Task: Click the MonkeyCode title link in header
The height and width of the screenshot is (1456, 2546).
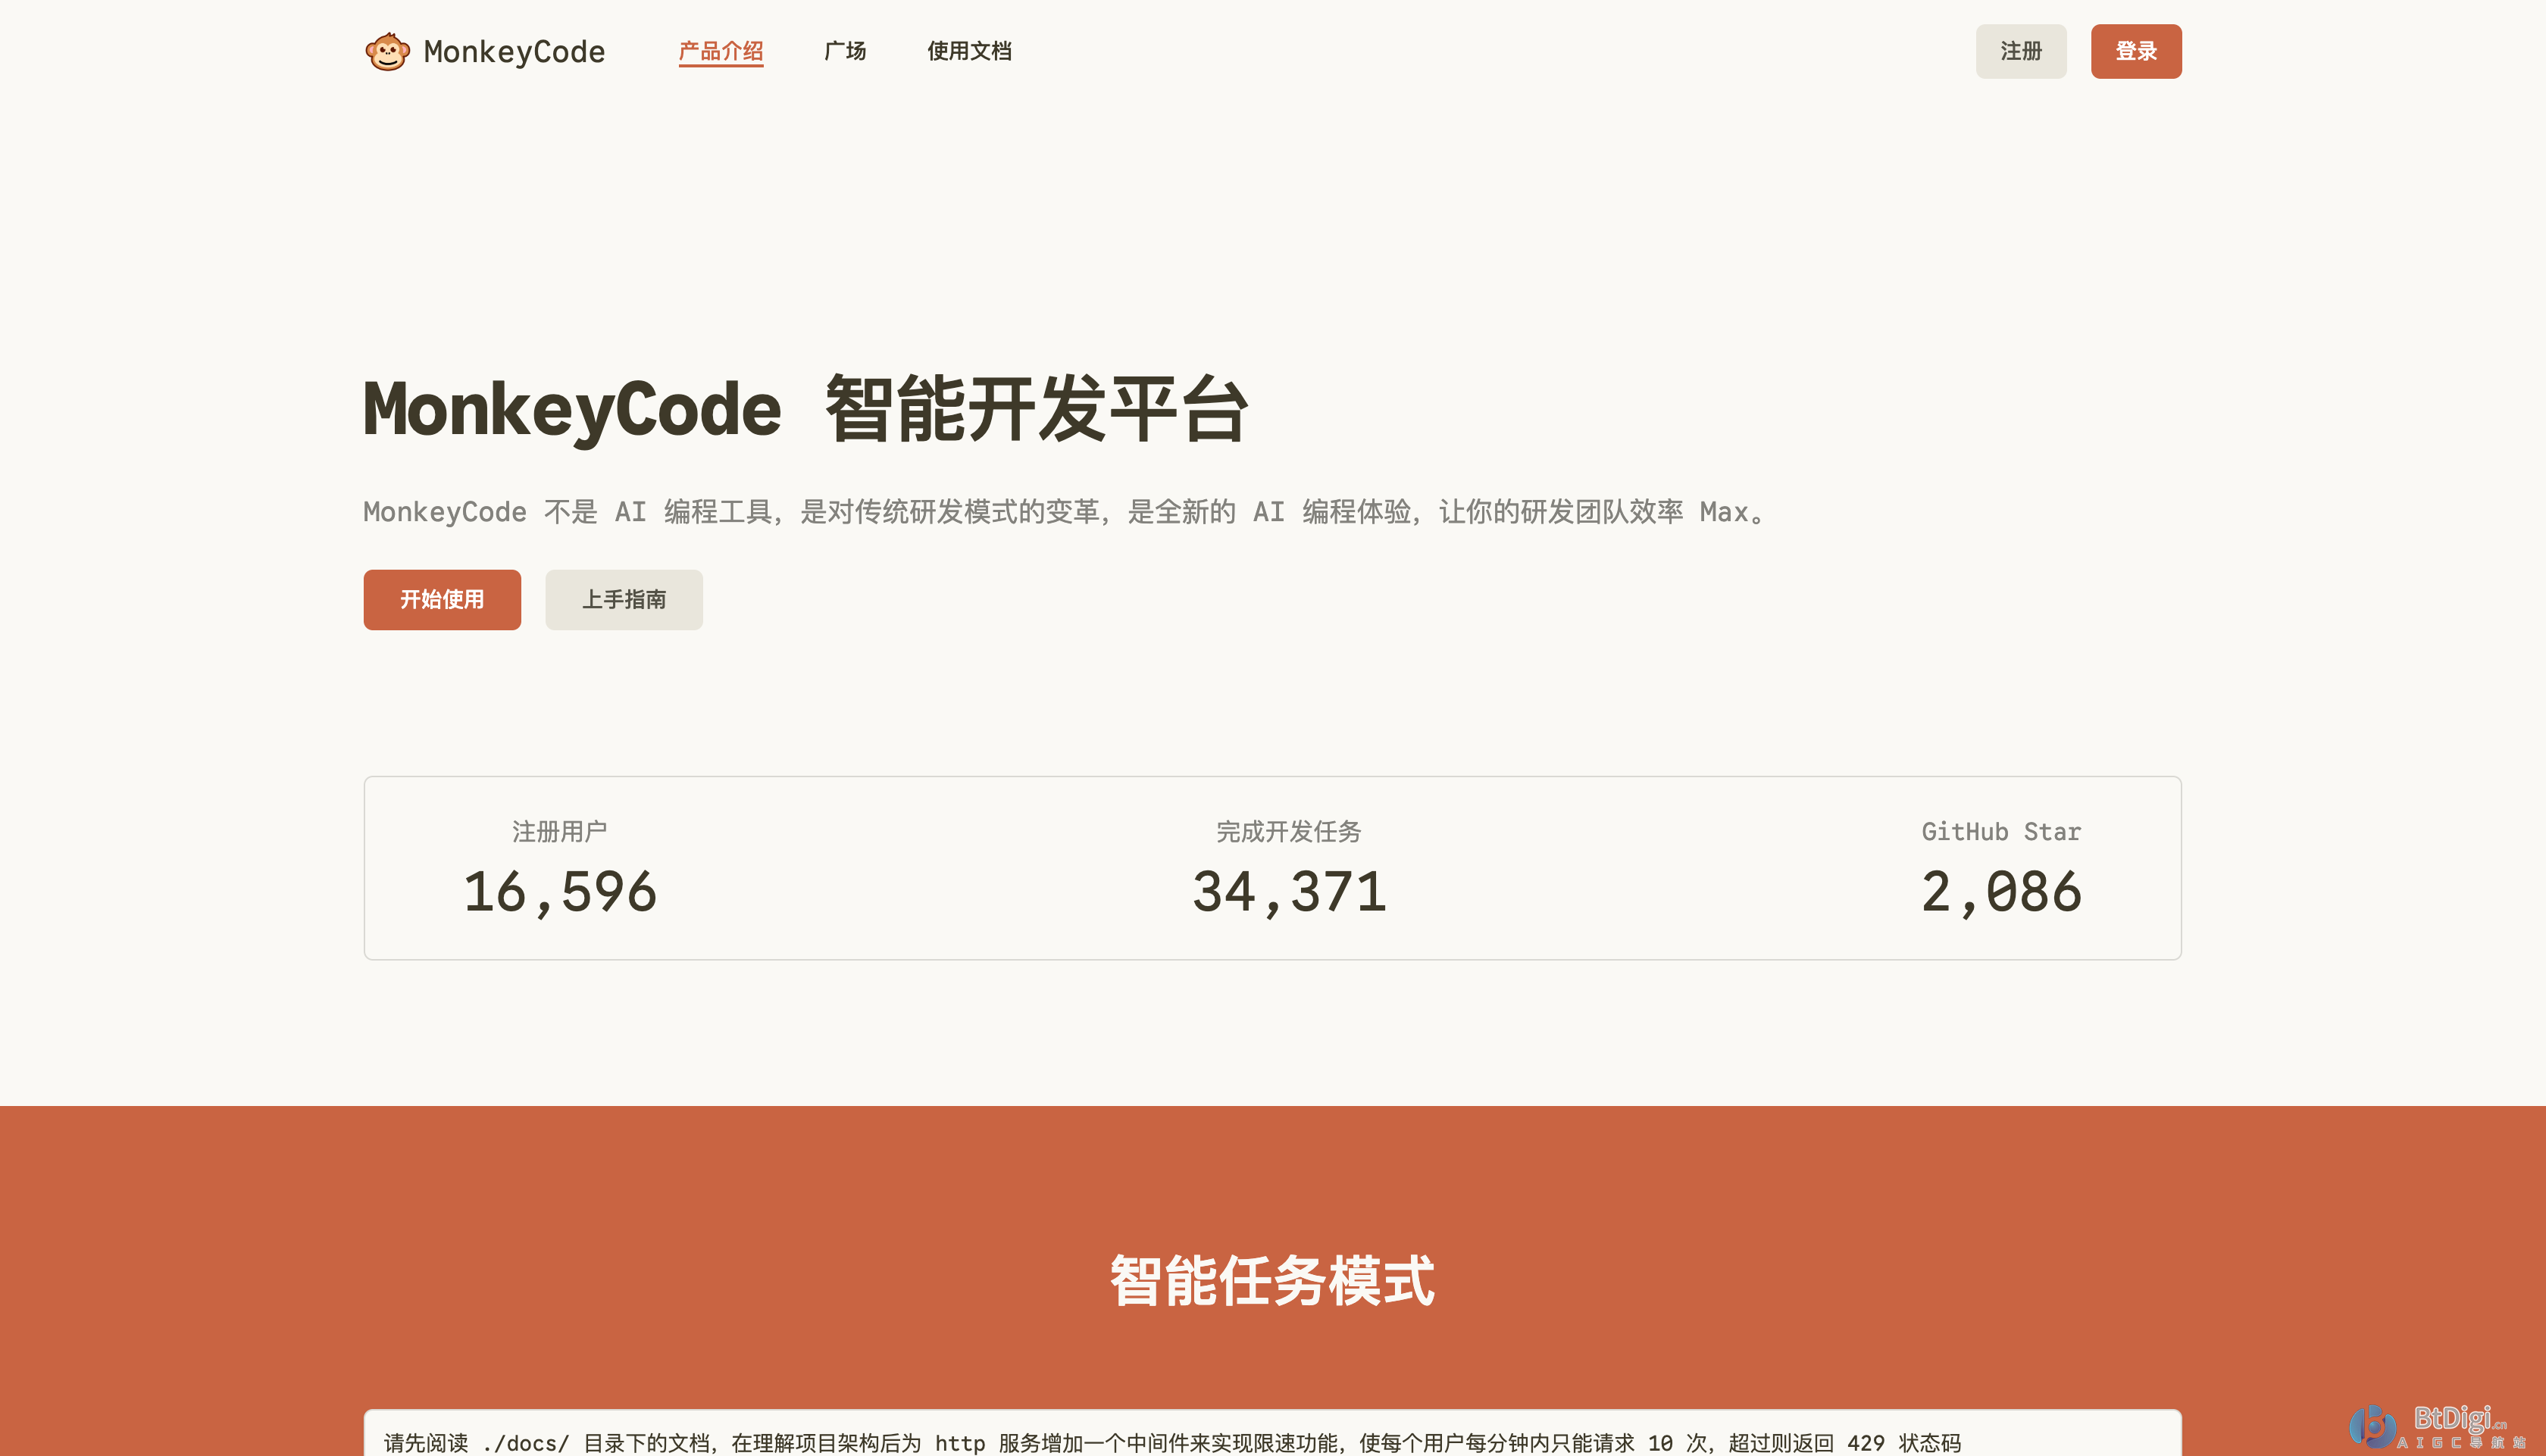Action: pos(513,51)
